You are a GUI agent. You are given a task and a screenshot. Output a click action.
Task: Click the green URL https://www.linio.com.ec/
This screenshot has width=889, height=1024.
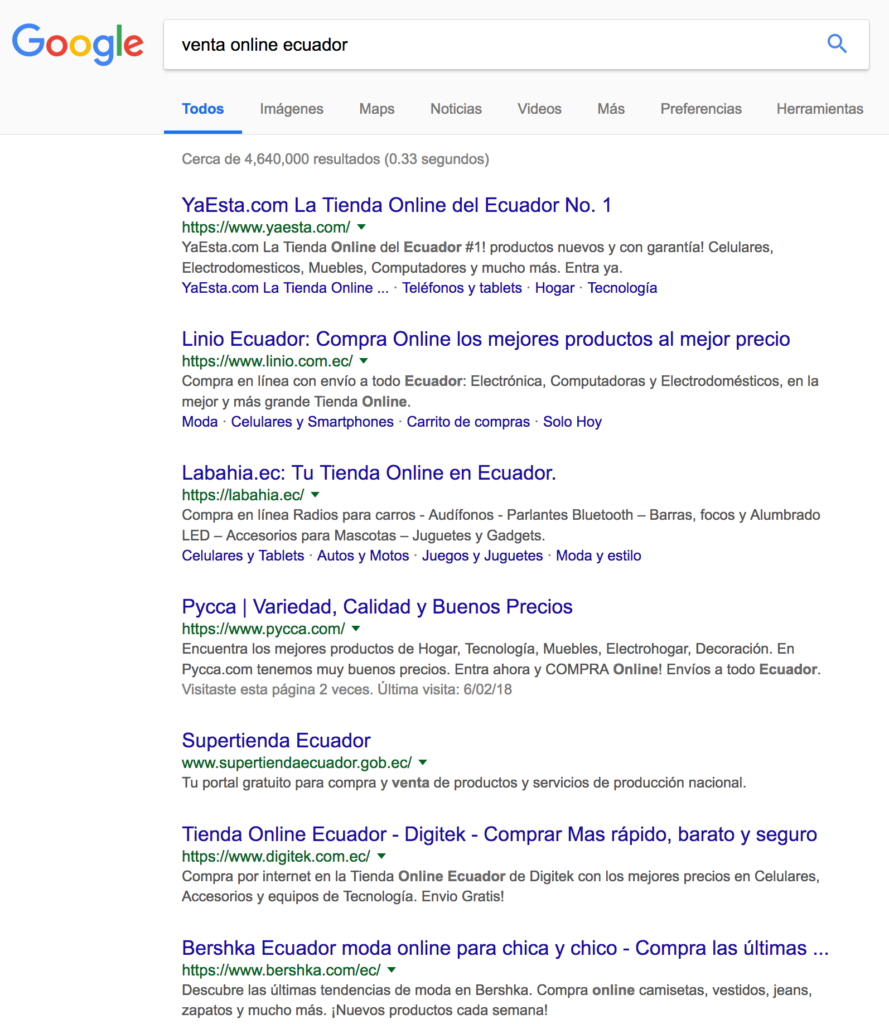click(x=267, y=361)
